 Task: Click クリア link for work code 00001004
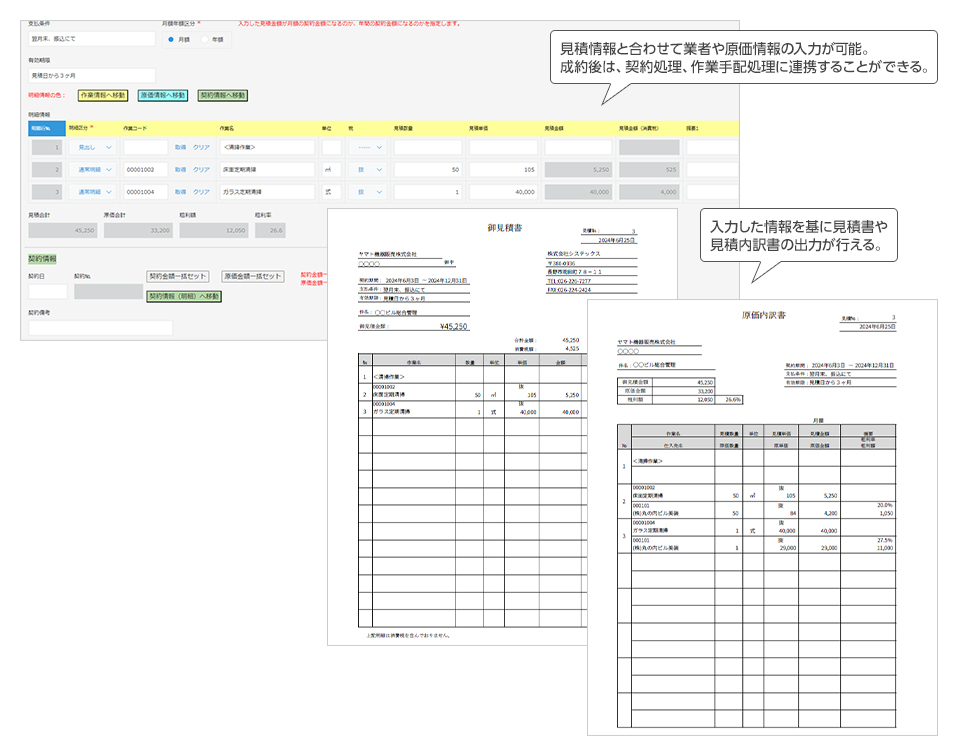click(x=201, y=191)
